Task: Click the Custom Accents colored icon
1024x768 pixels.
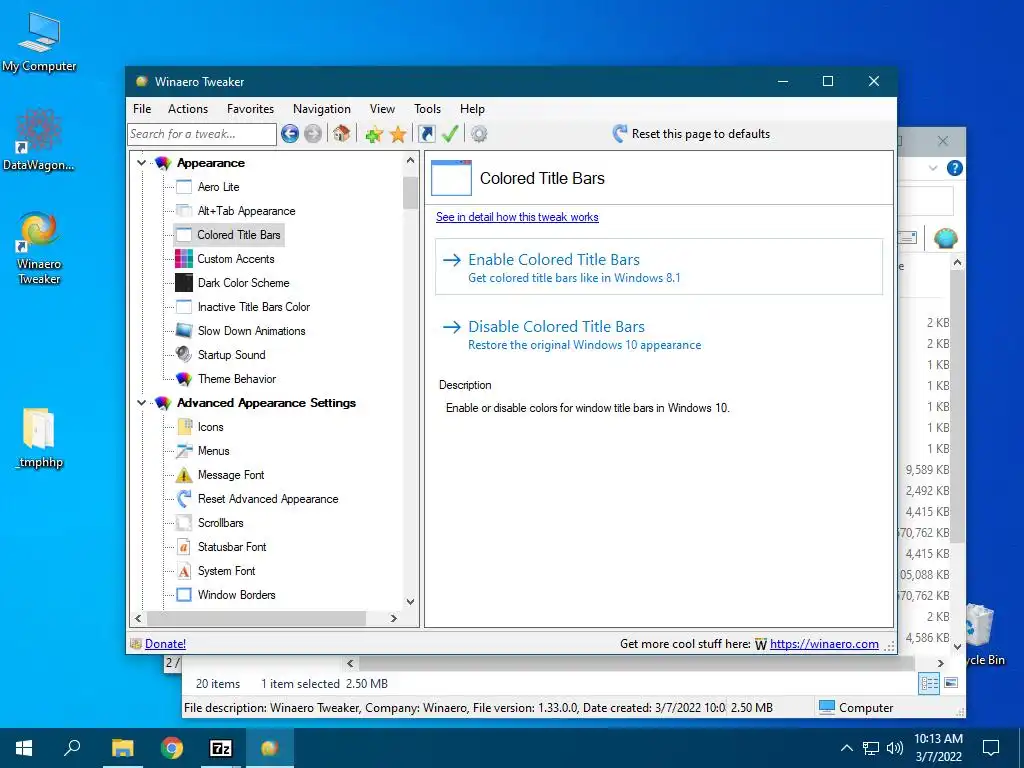Action: (184, 259)
